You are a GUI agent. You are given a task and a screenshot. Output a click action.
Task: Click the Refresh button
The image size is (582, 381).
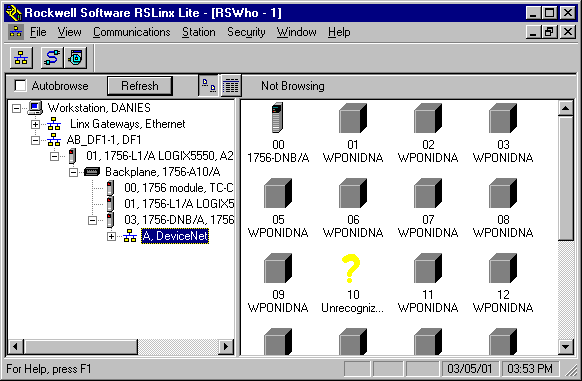pyautogui.click(x=140, y=86)
